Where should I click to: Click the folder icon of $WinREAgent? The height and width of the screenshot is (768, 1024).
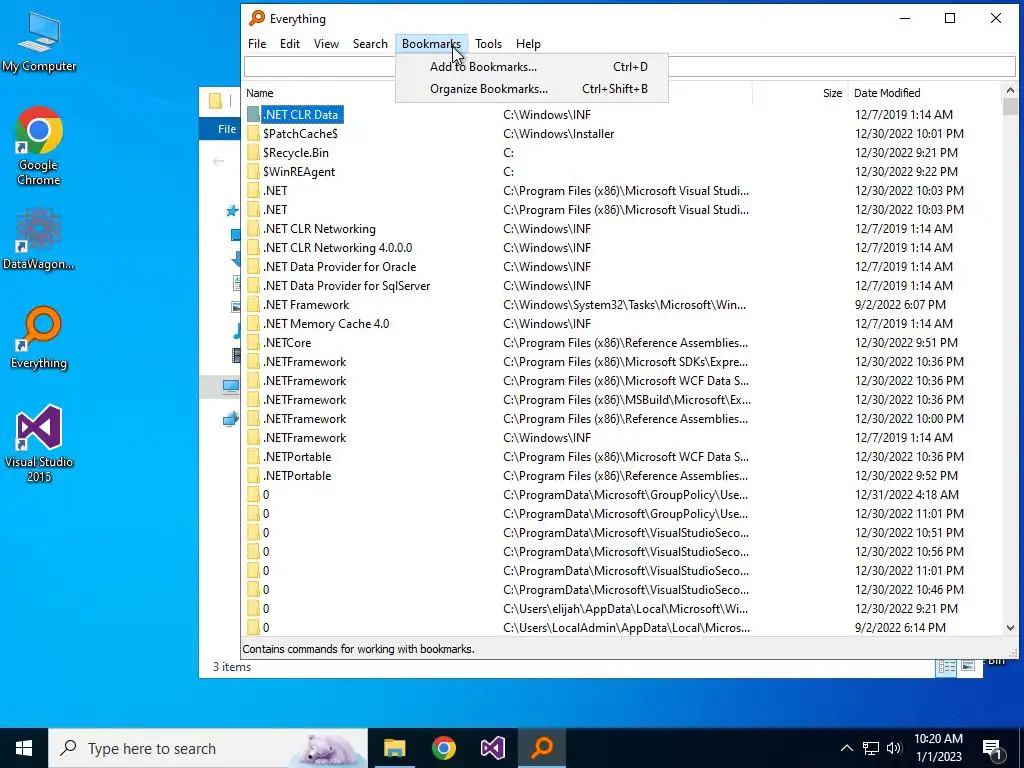pyautogui.click(x=253, y=172)
